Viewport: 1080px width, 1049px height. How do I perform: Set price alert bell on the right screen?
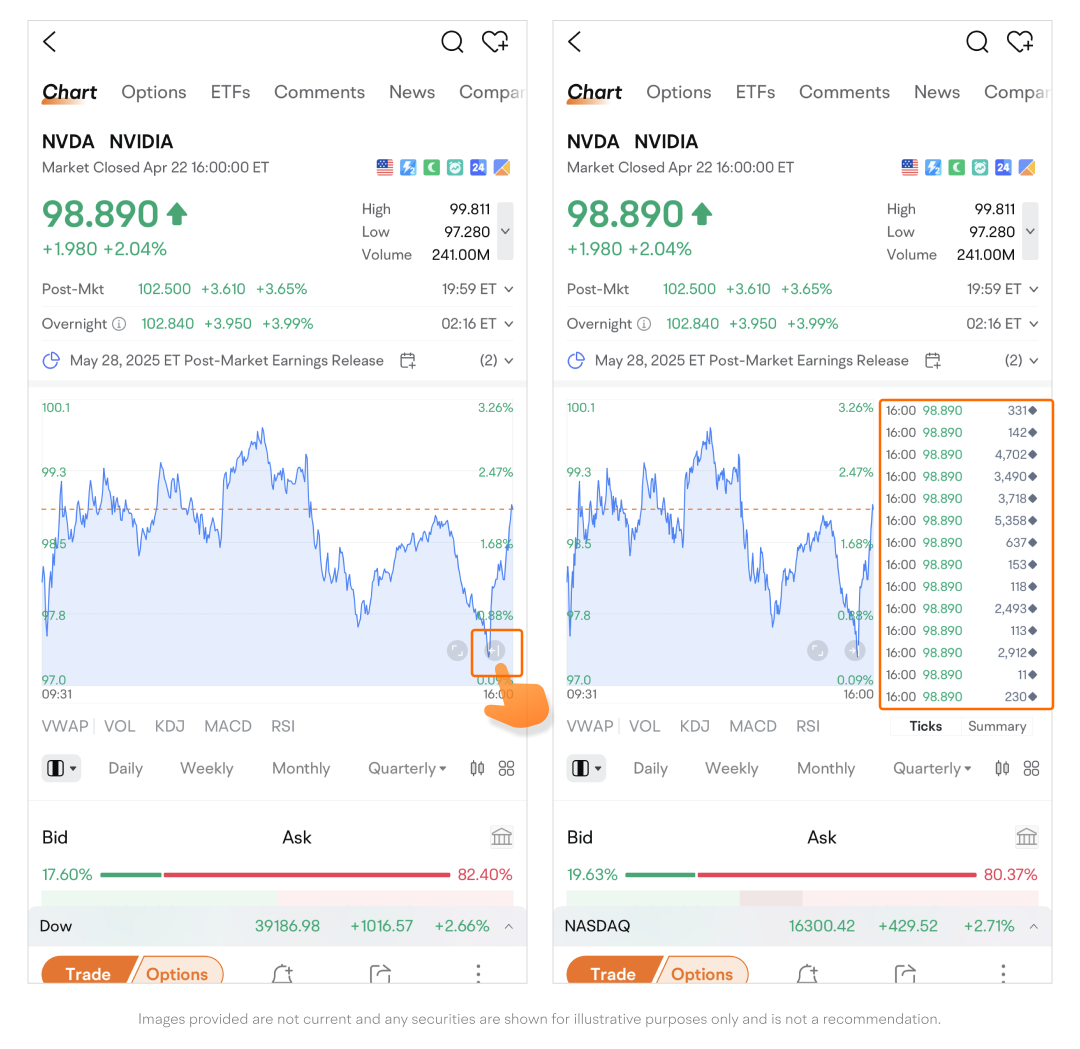(807, 974)
